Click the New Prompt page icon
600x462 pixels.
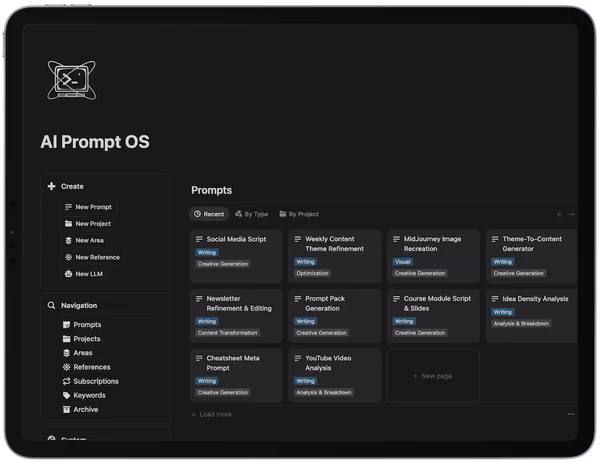[68, 207]
